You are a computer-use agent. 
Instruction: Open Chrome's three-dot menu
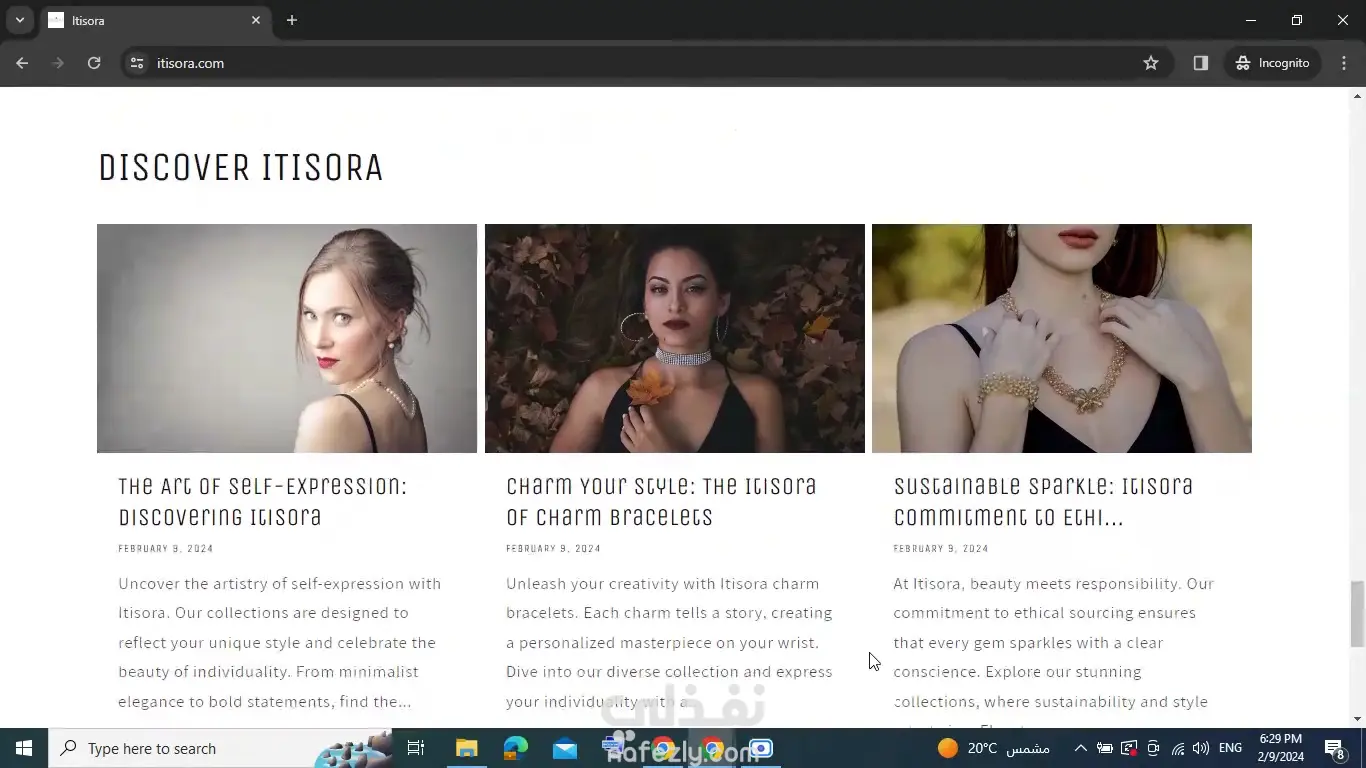(x=1344, y=63)
